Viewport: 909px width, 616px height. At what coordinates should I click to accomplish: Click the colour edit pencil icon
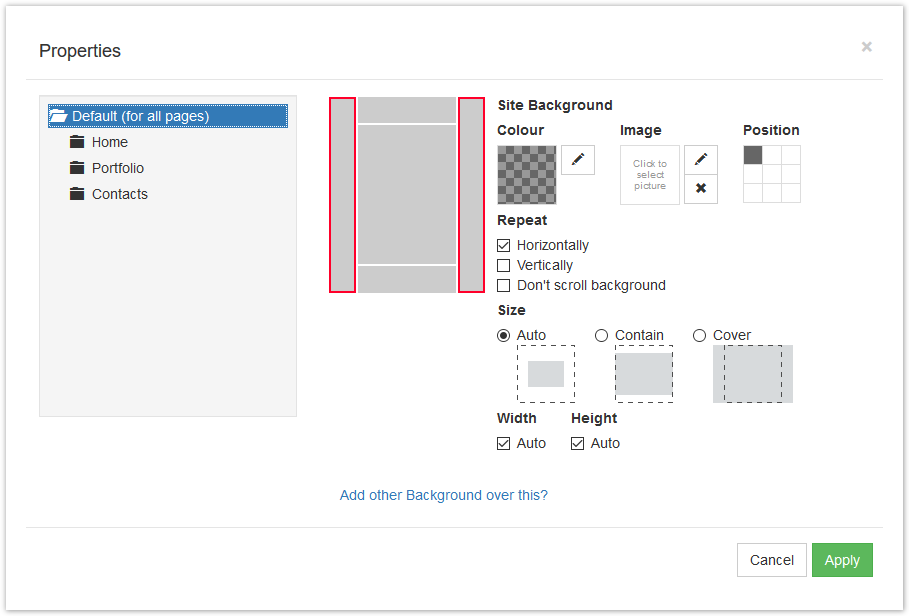pos(577,159)
